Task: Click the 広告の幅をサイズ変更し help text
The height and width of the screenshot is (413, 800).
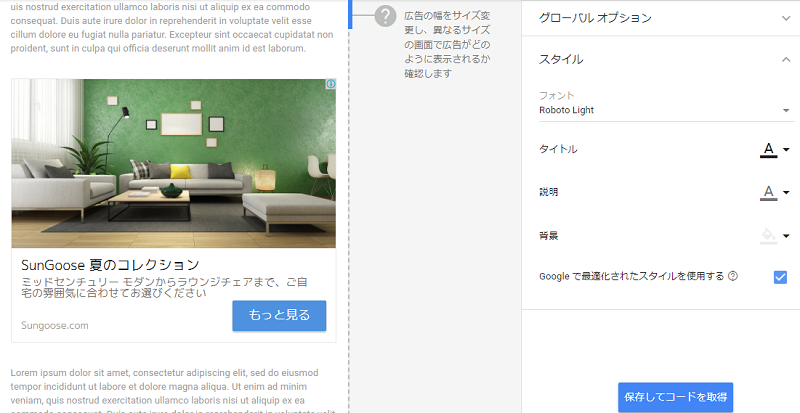Action: (x=447, y=44)
